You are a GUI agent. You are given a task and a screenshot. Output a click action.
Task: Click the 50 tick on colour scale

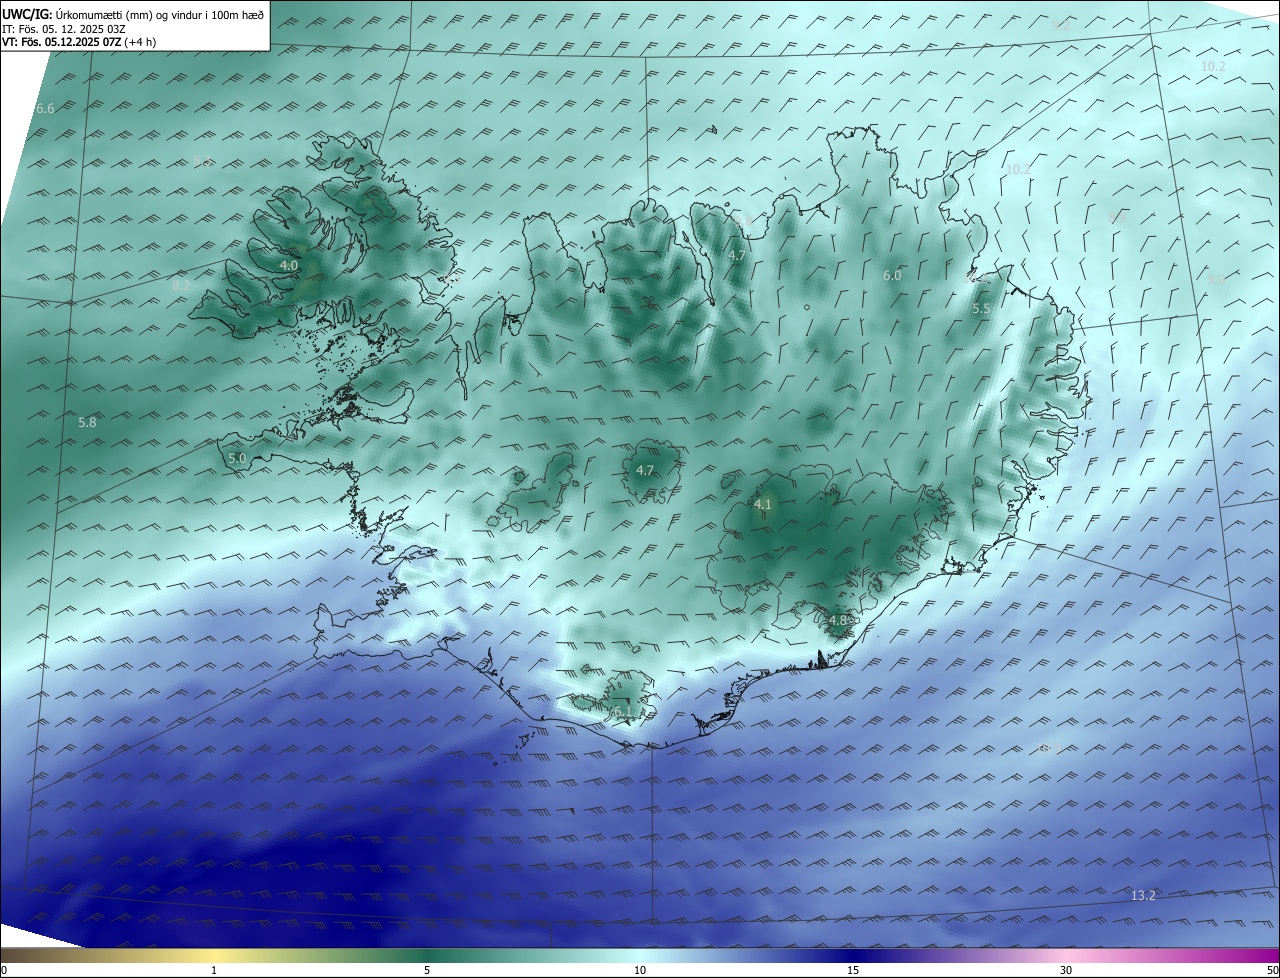pos(1272,970)
